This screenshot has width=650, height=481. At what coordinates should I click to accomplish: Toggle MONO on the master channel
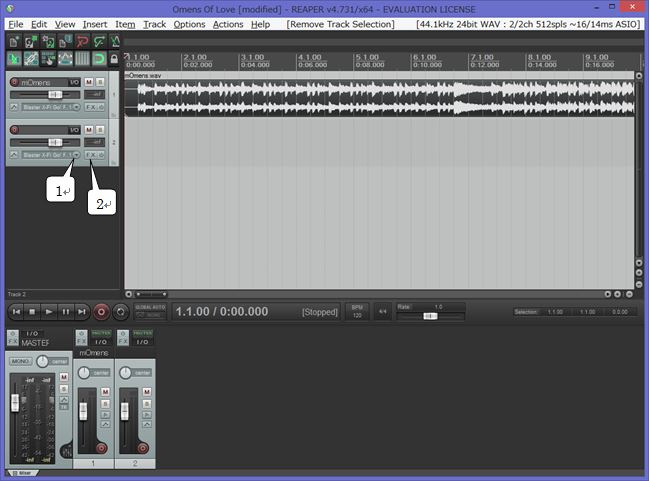pyautogui.click(x=20, y=361)
